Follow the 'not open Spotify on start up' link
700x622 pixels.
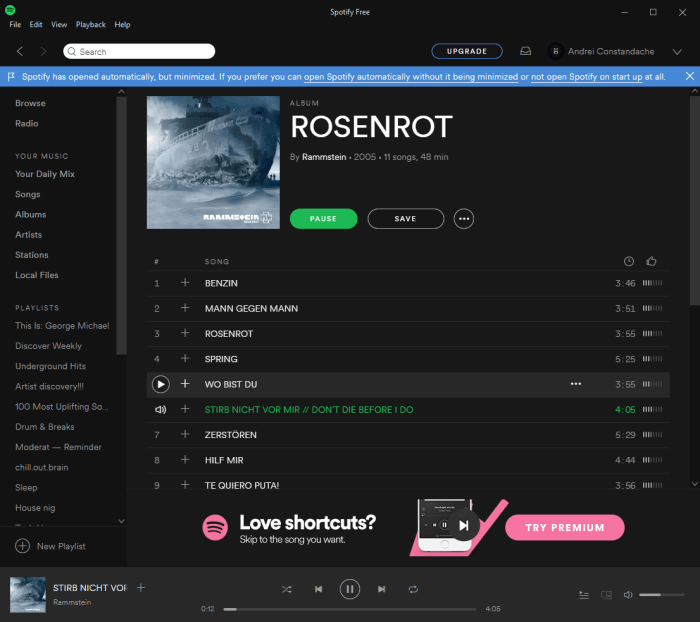point(587,77)
